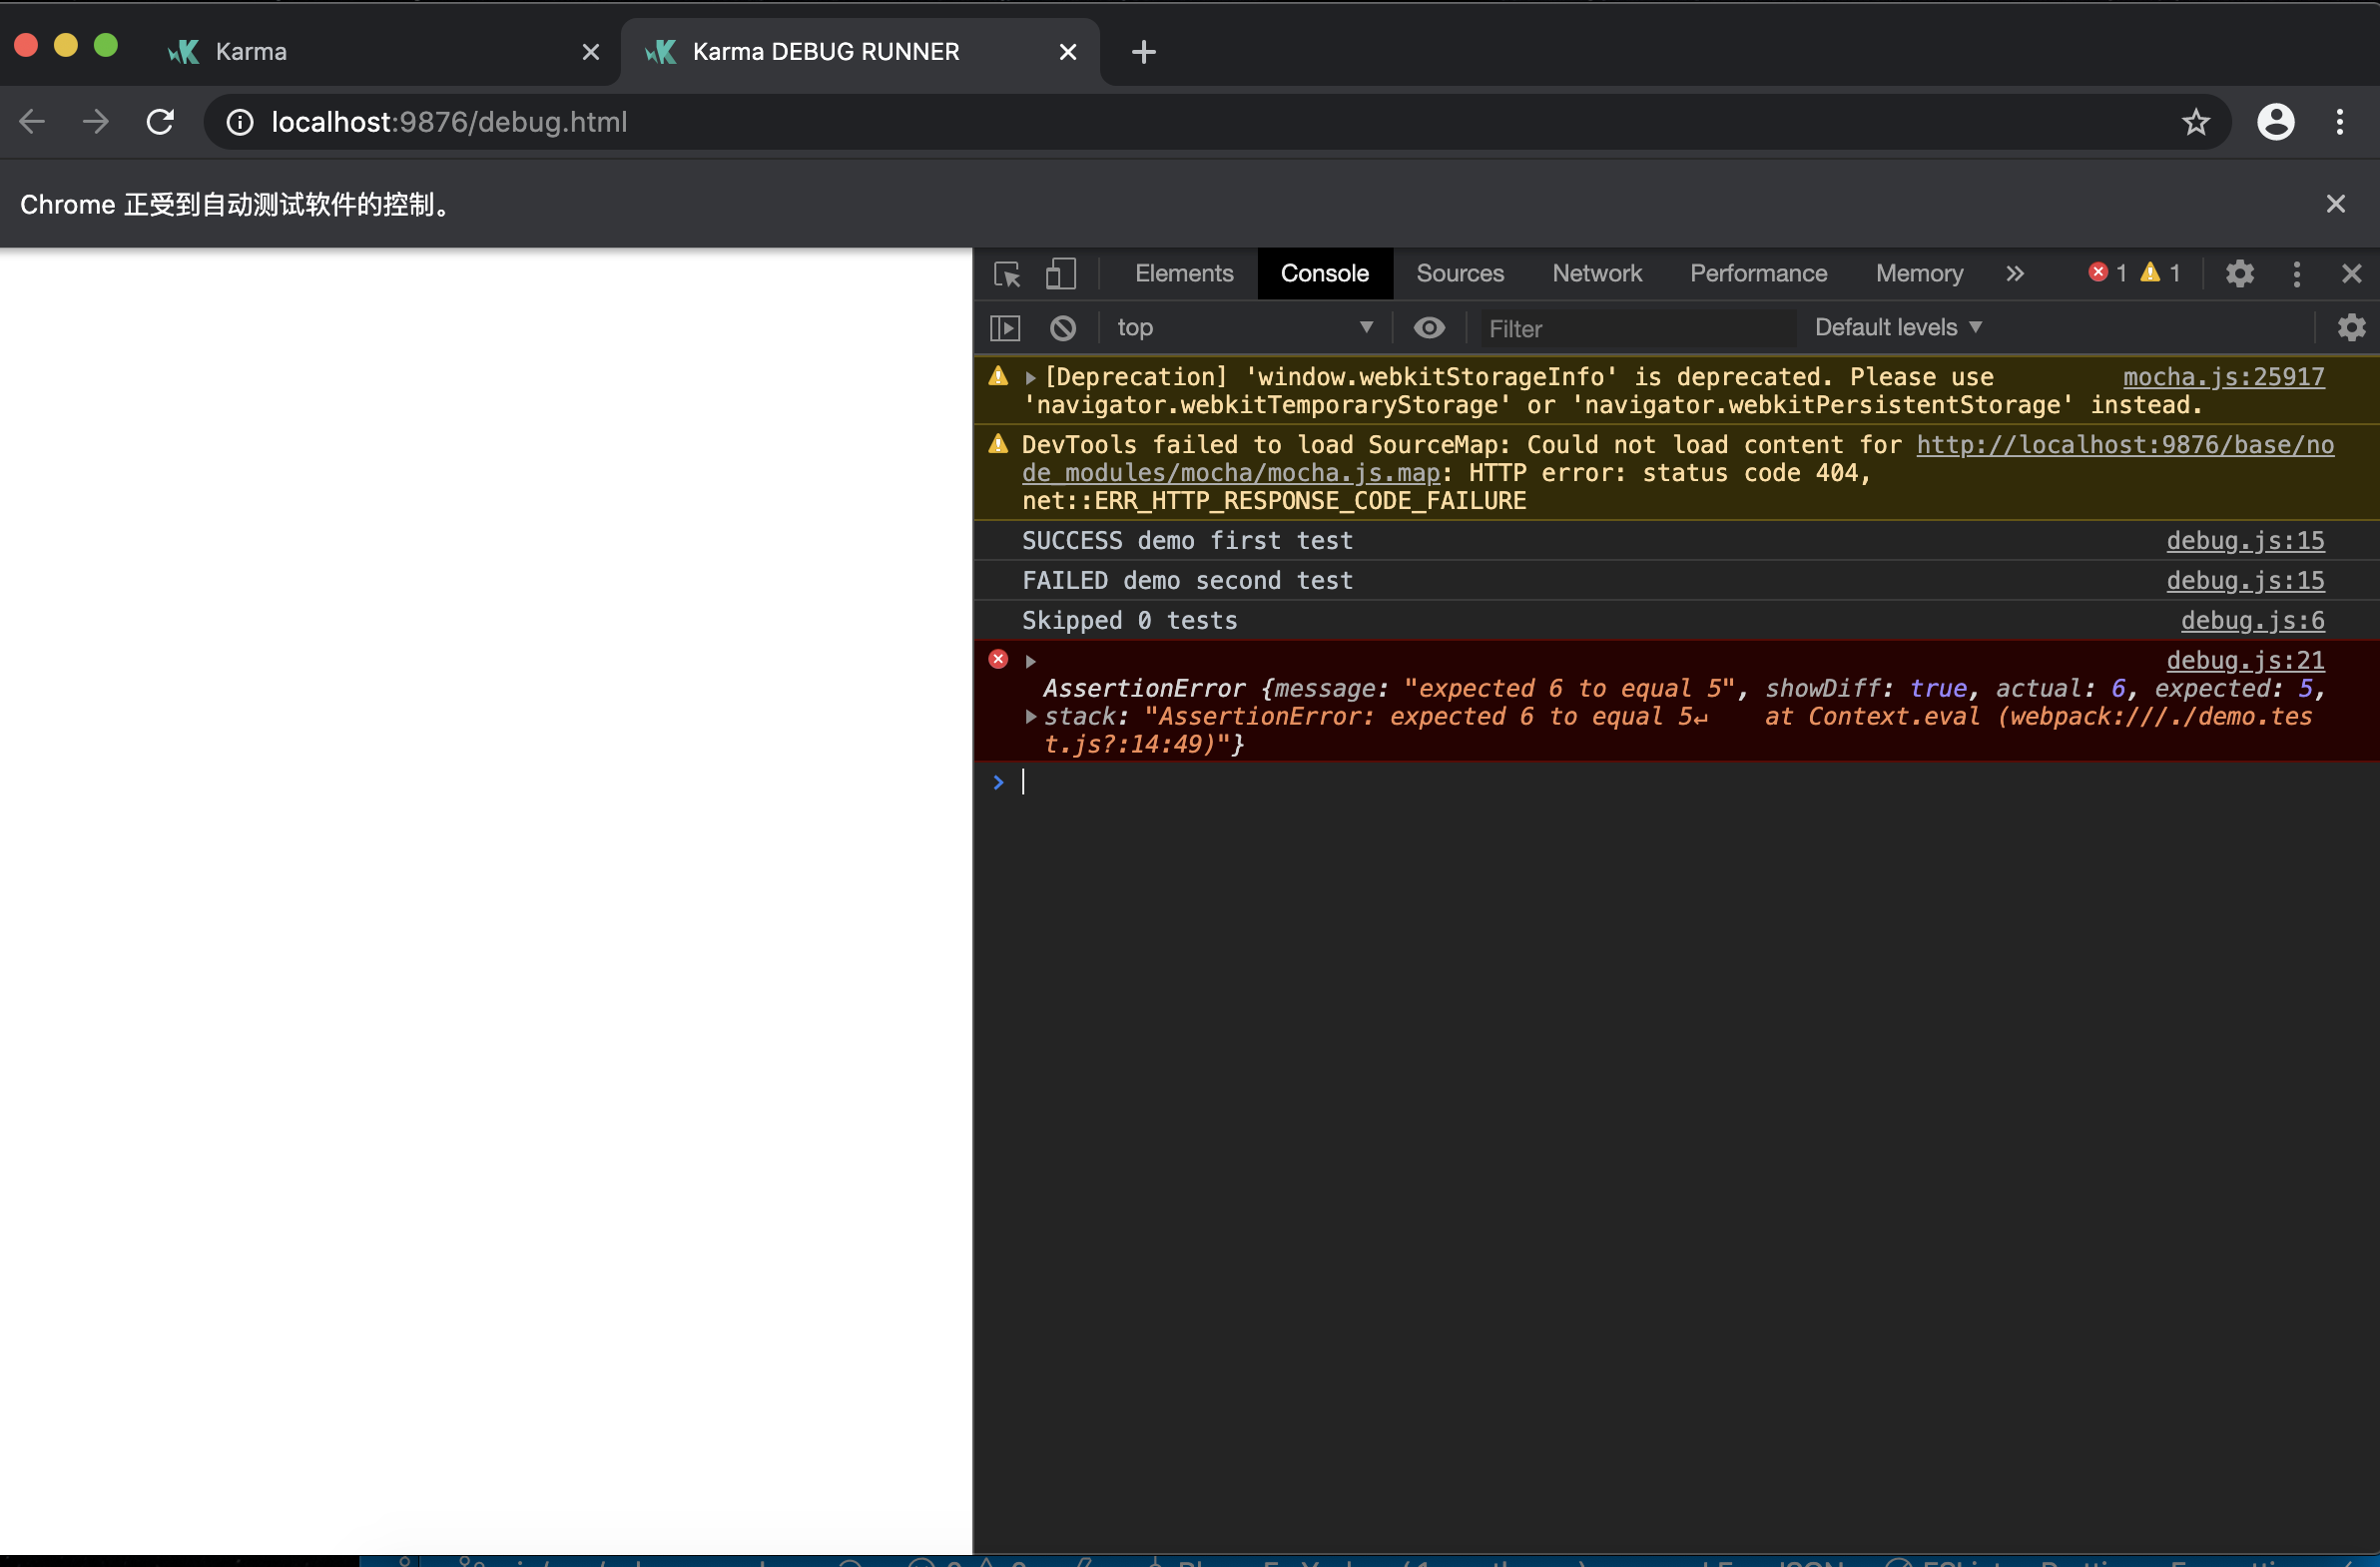The height and width of the screenshot is (1567, 2380).
Task: Click the yellow warning count badge
Action: click(x=2160, y=273)
